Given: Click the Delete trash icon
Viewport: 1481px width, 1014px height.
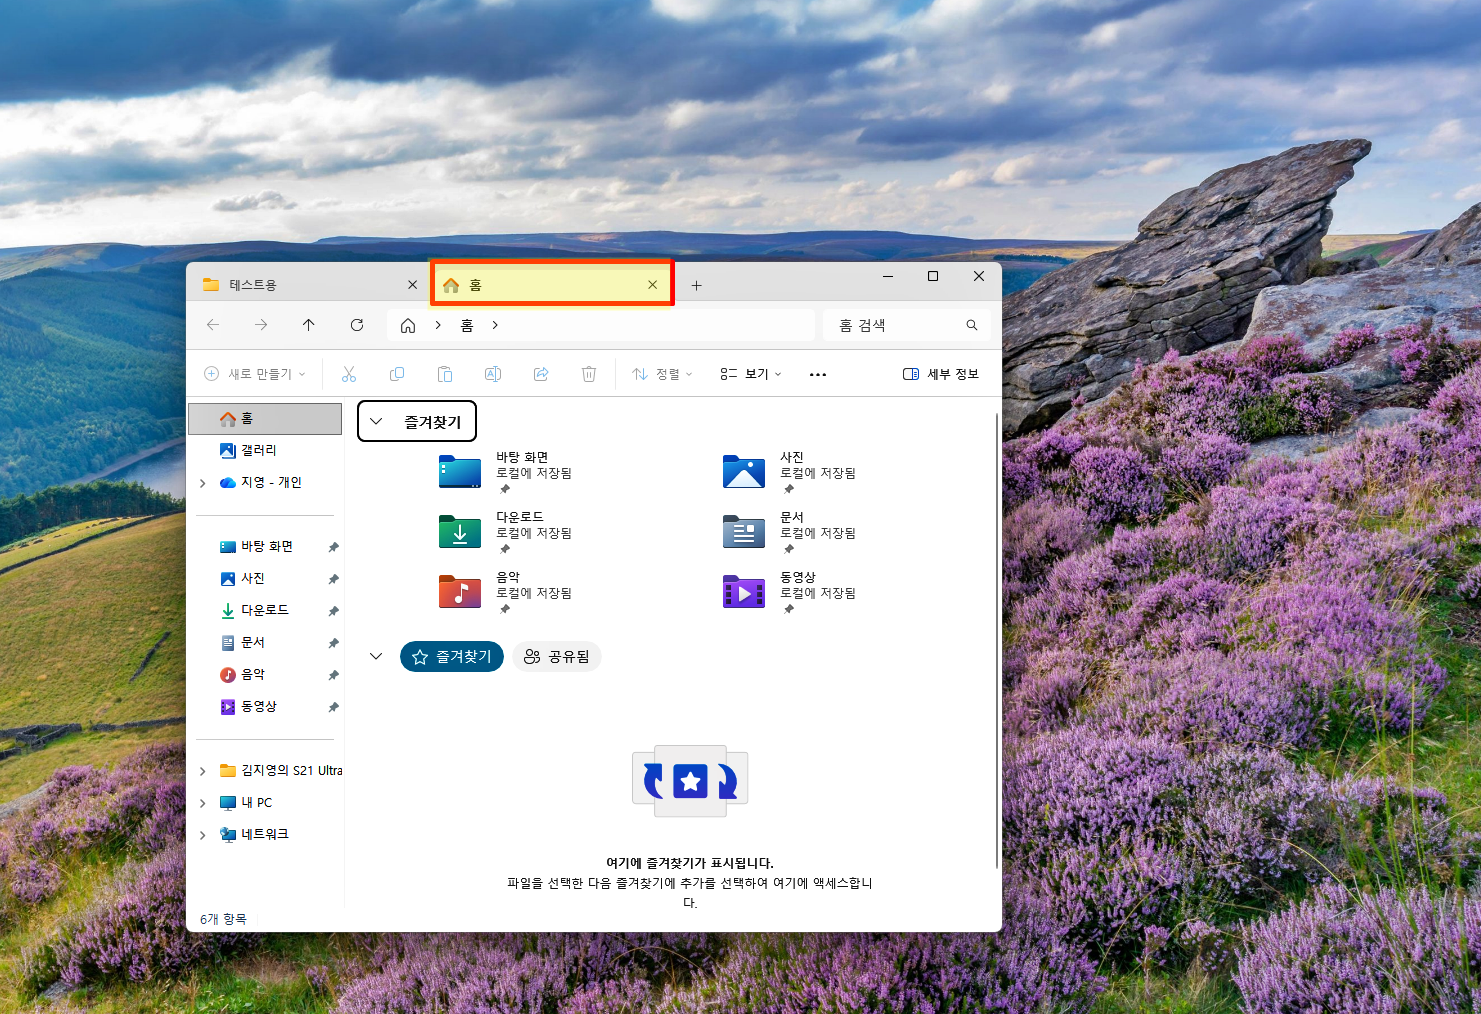Looking at the screenshot, I should click(589, 374).
